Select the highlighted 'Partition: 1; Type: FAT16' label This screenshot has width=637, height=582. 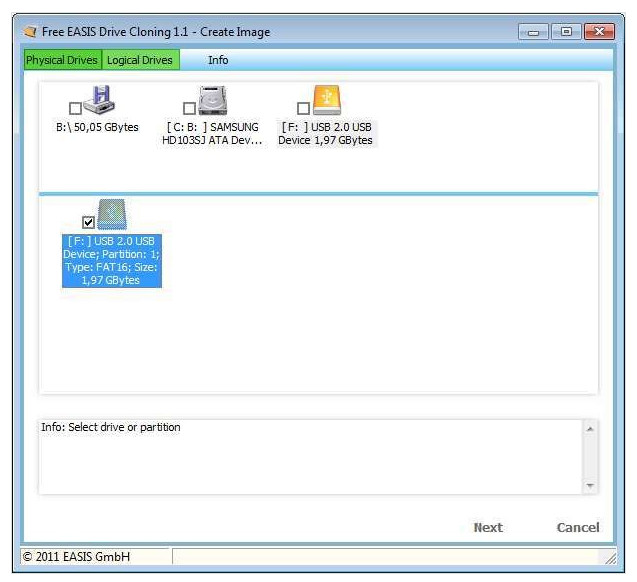112,261
